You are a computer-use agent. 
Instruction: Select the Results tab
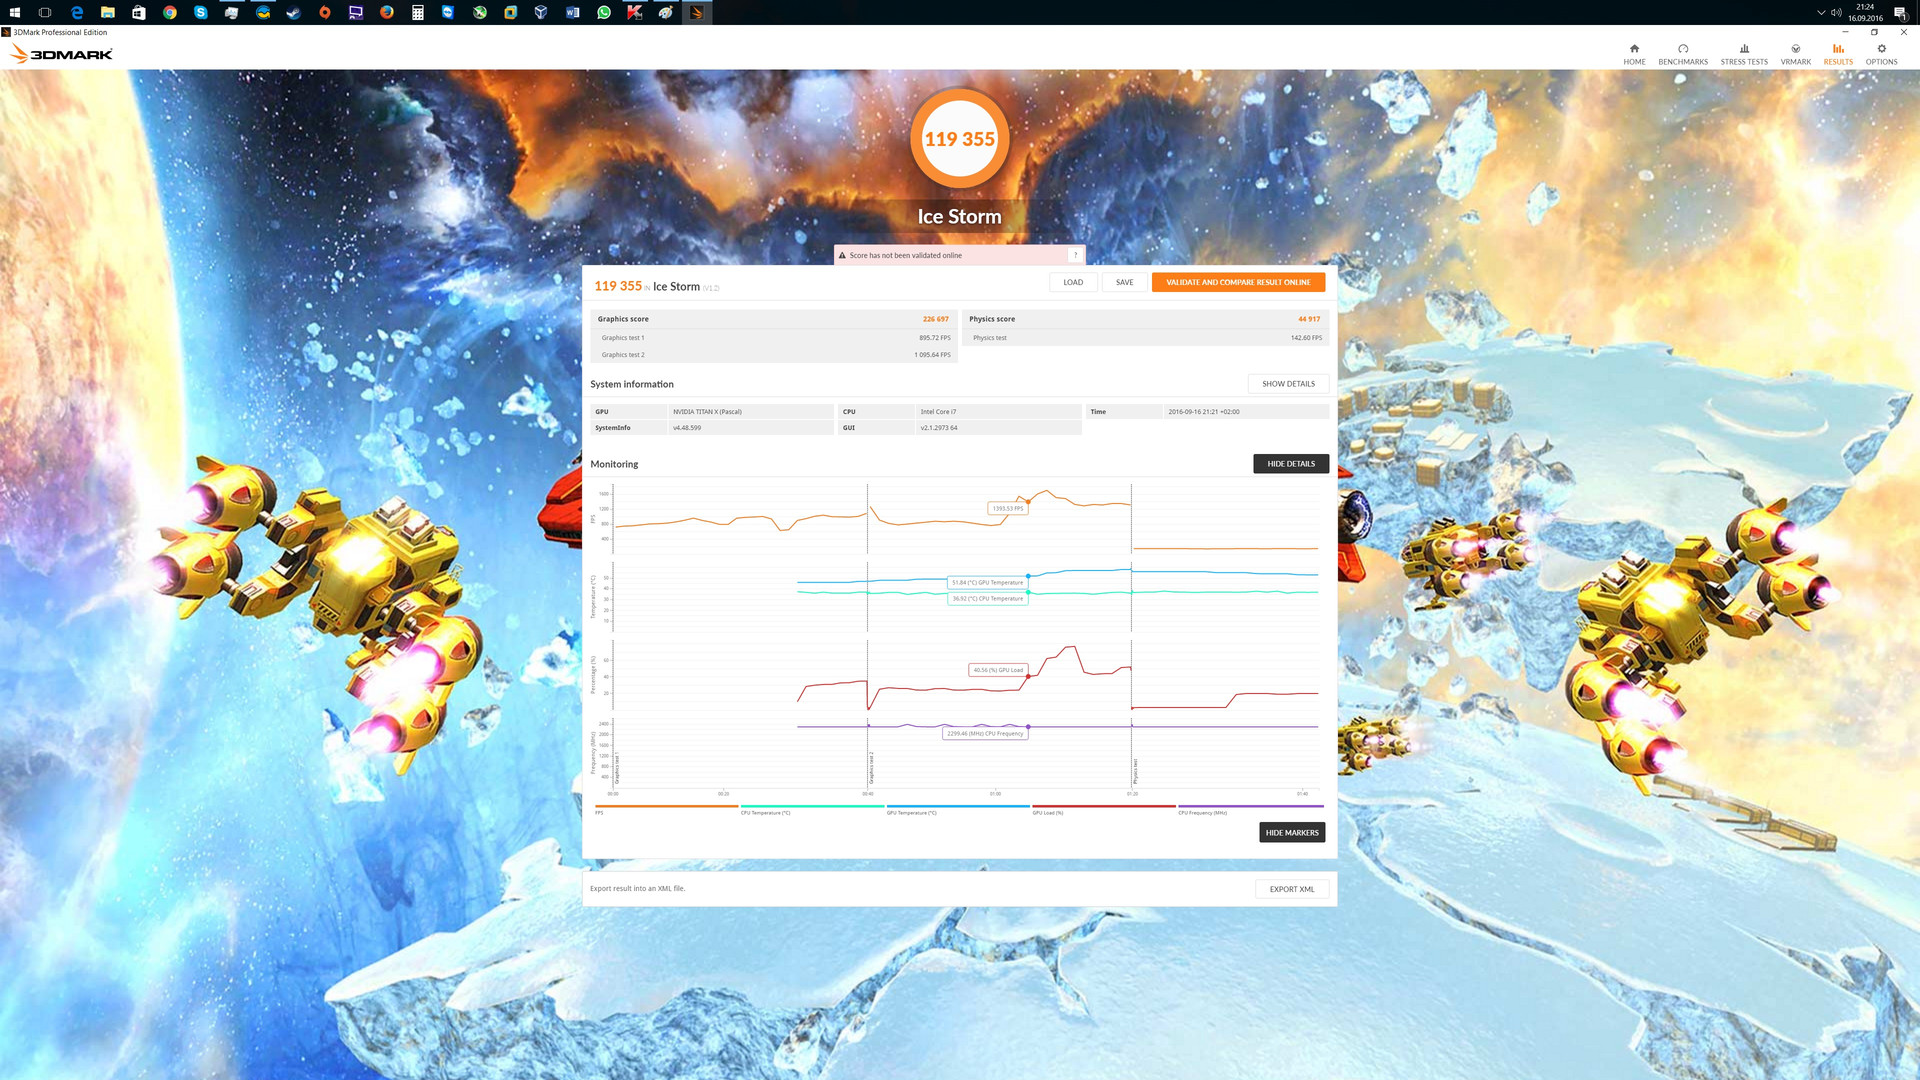pos(1838,54)
